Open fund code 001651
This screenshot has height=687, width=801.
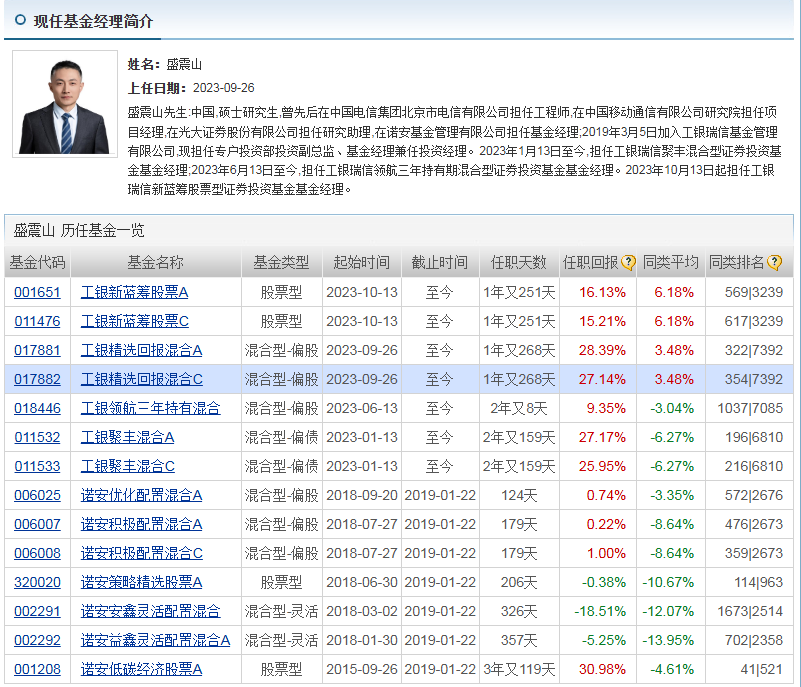click(37, 292)
